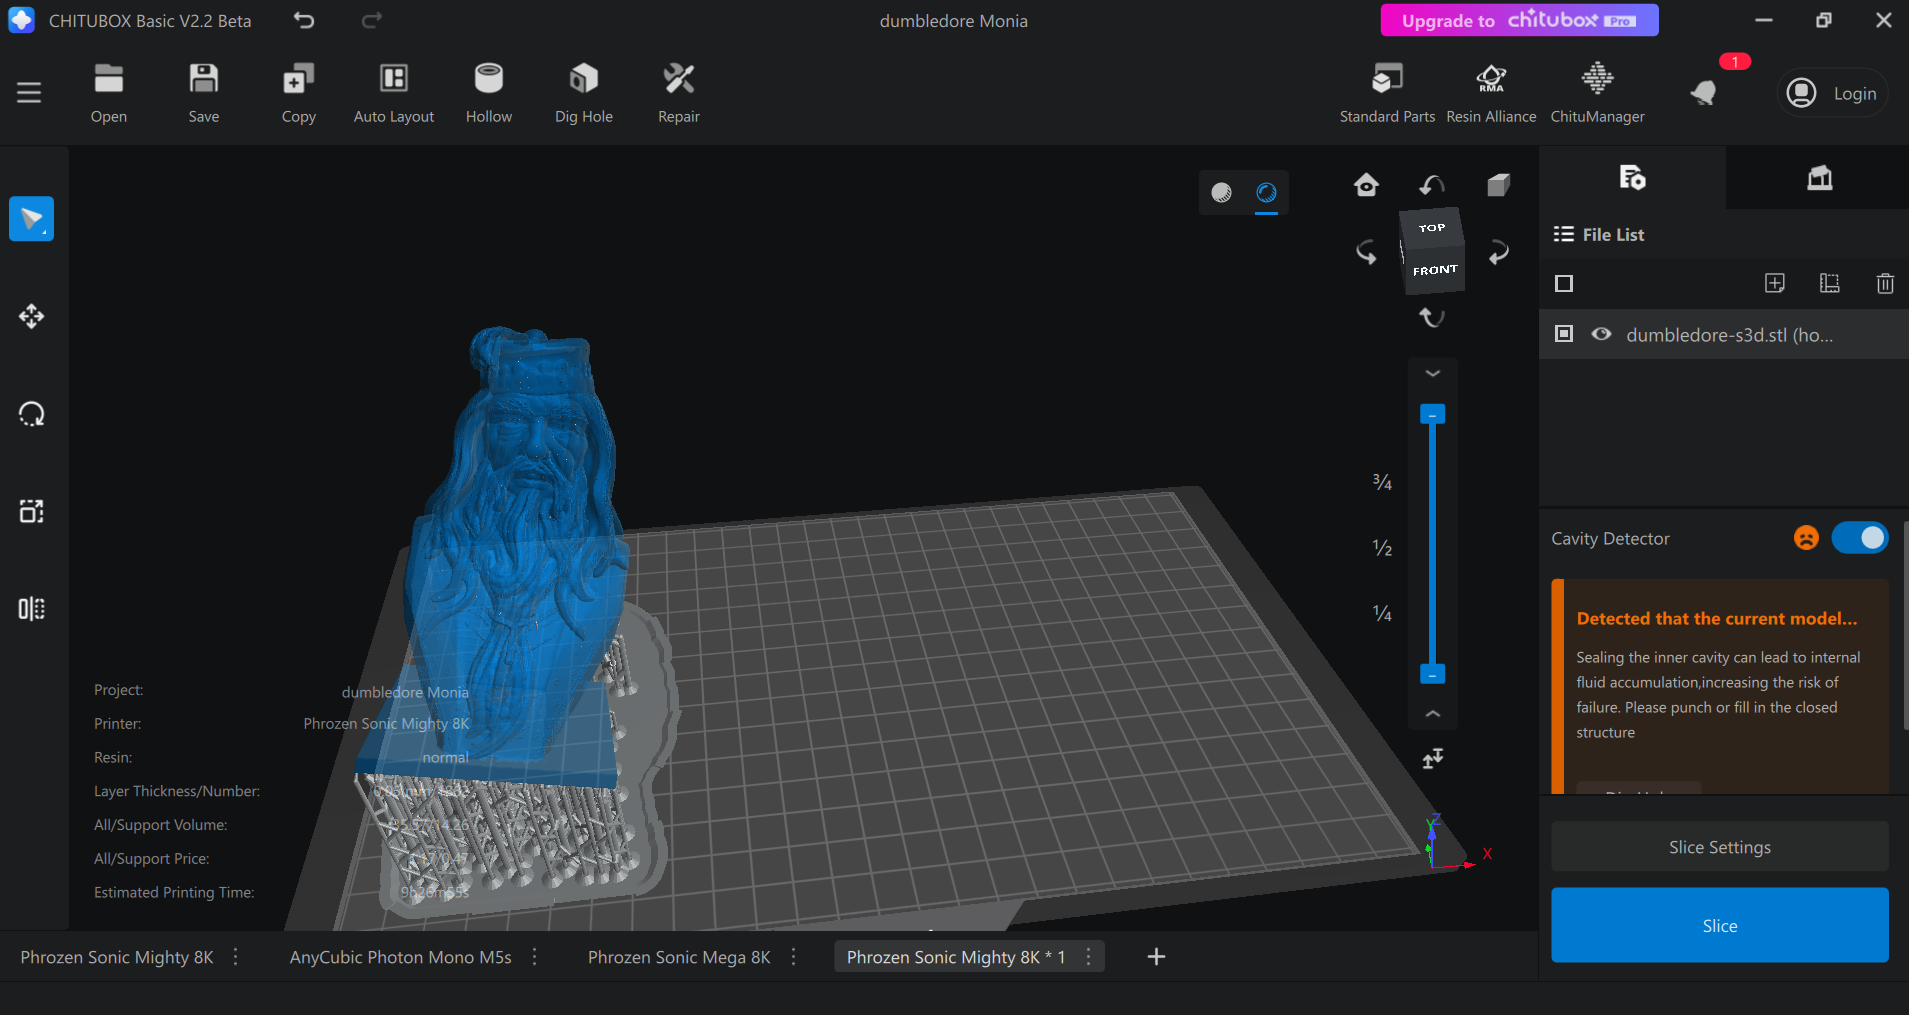Image resolution: width=1909 pixels, height=1015 pixels.
Task: Open options menu for Phrozen Sonic Mighty 8K * 1 tab
Action: [1089, 957]
